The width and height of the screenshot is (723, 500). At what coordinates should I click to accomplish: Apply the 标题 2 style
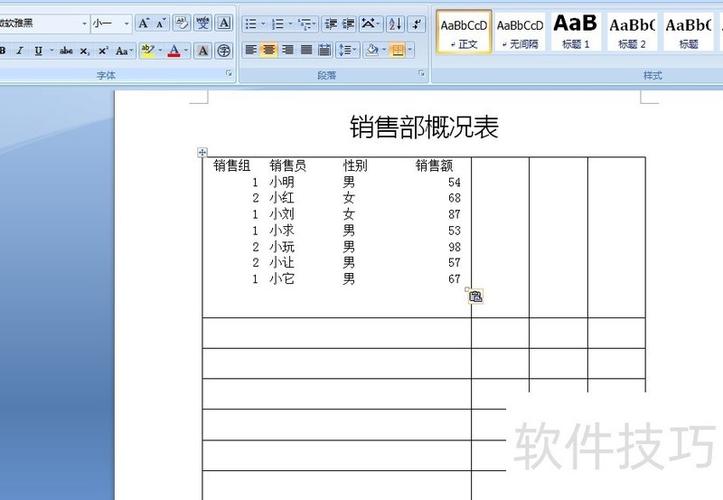point(632,32)
